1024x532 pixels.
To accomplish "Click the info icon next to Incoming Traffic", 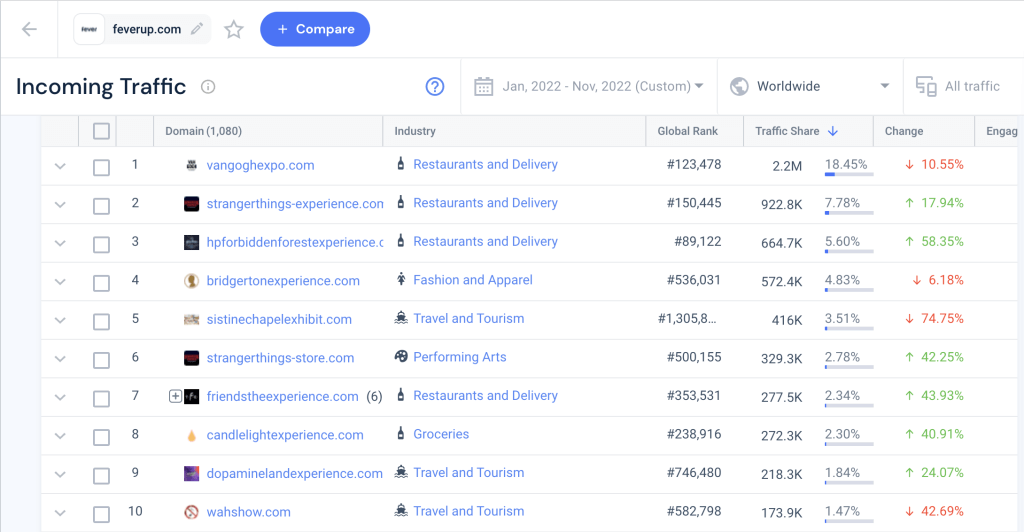I will [208, 87].
